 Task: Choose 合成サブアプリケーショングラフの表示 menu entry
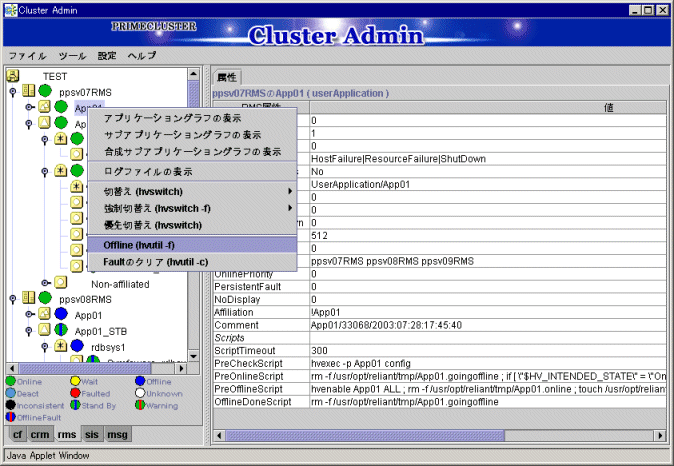click(x=192, y=152)
